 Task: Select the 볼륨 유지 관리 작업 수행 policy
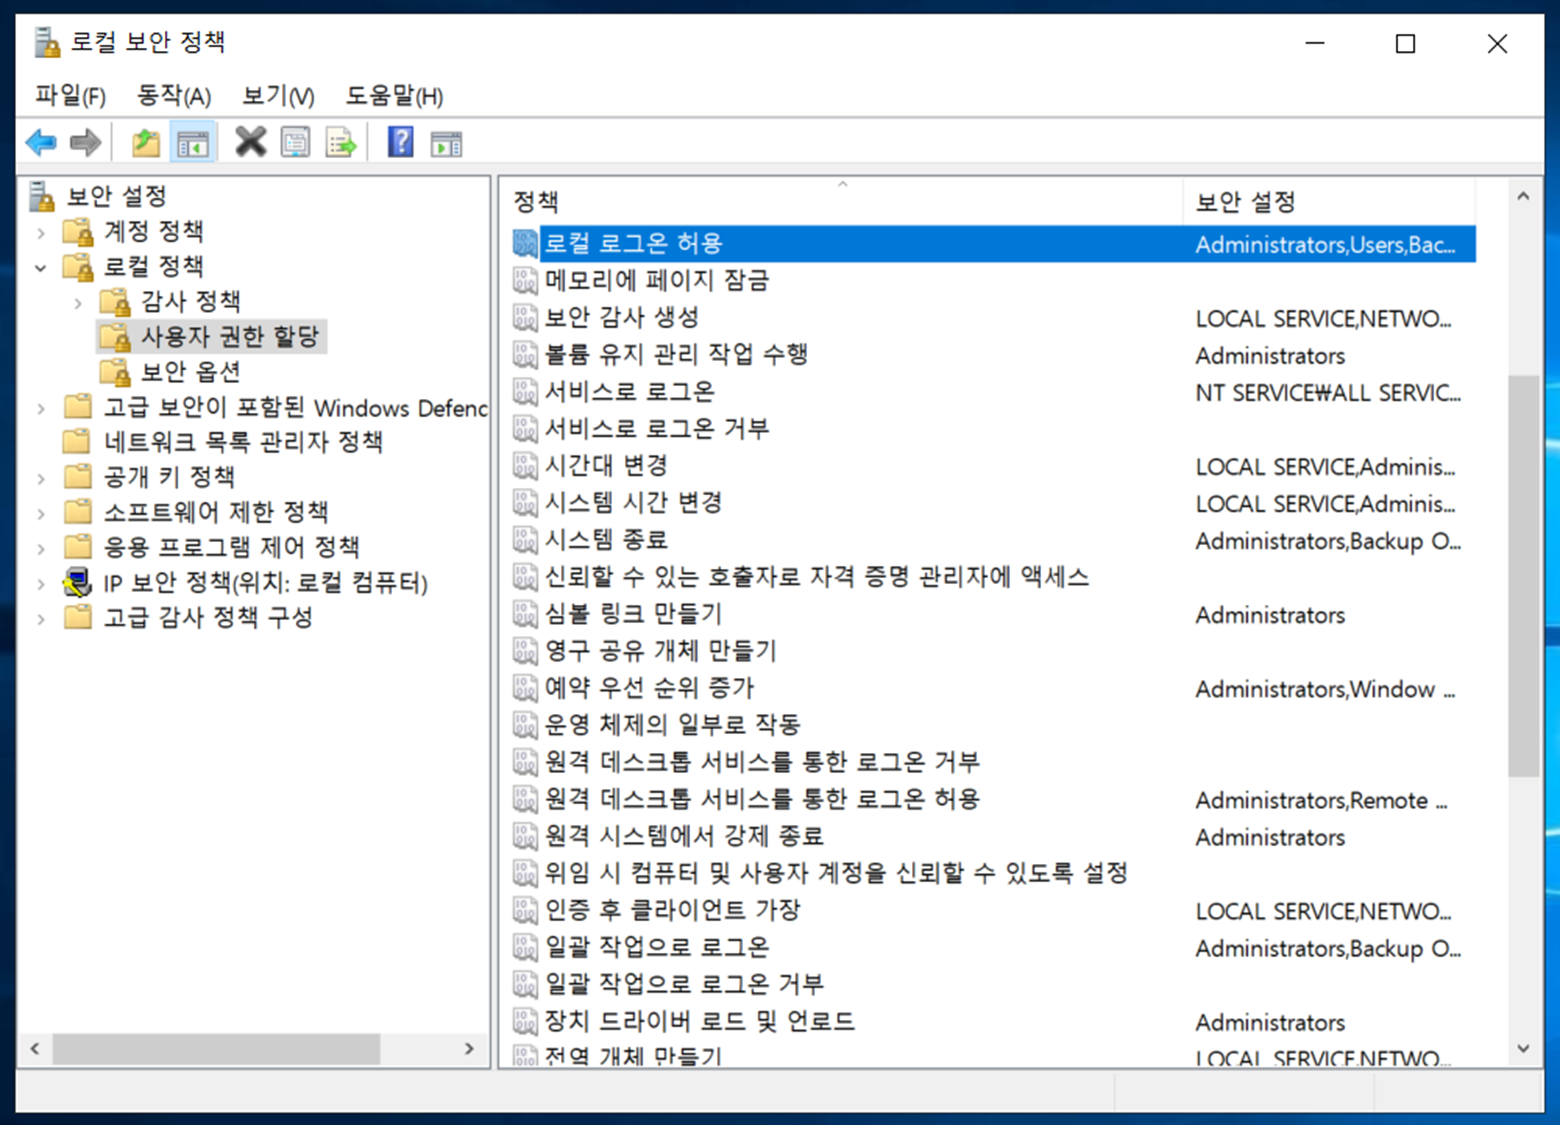[676, 354]
